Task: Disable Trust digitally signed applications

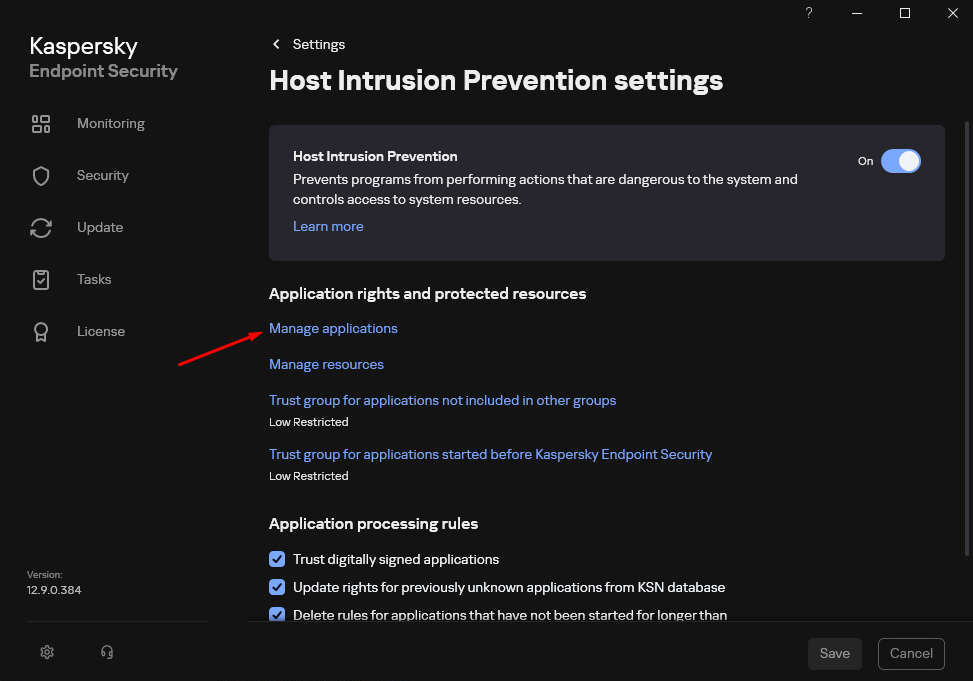Action: tap(277, 559)
